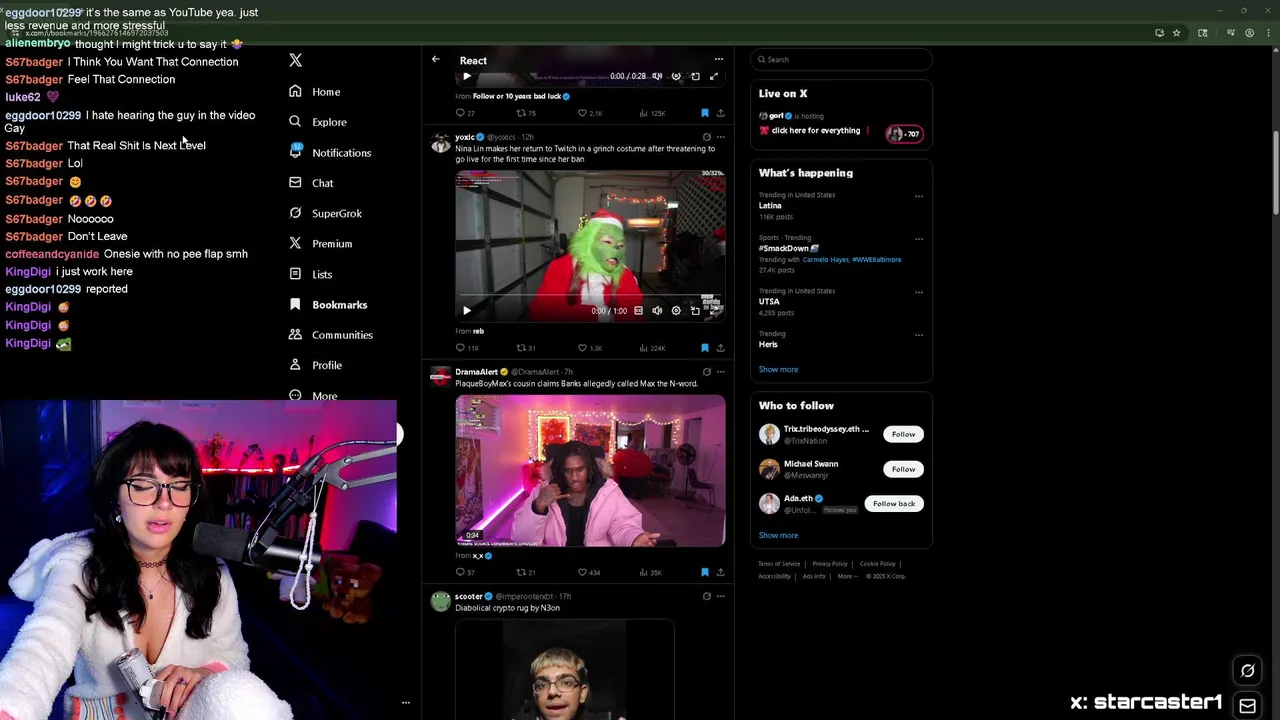
Task: Open Communities in the sidebar
Action: coord(330,335)
